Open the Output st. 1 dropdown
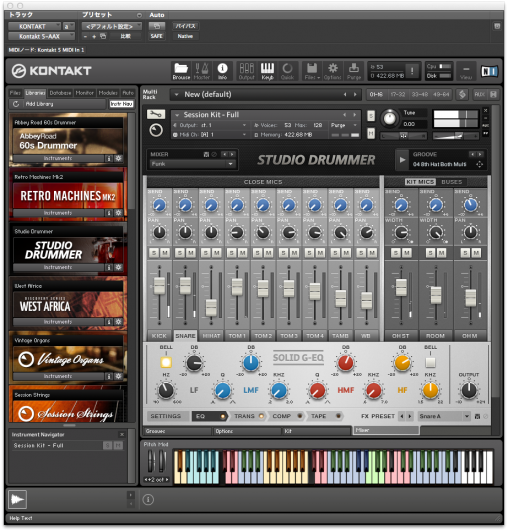508x531 pixels. [210, 125]
